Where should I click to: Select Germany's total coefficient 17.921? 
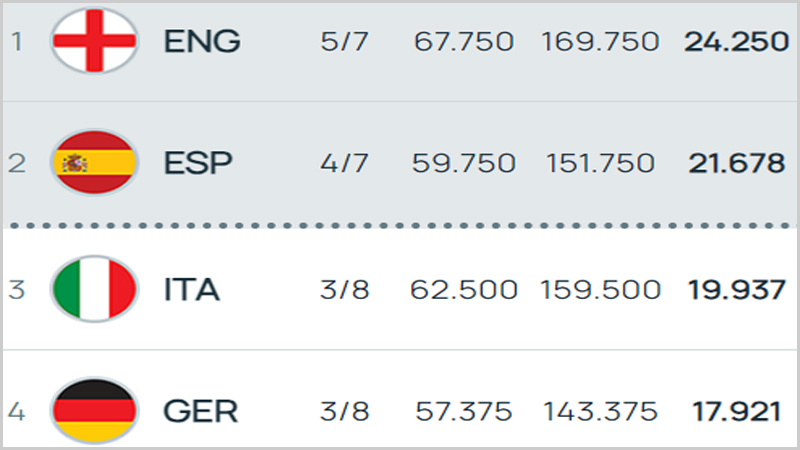pos(737,411)
